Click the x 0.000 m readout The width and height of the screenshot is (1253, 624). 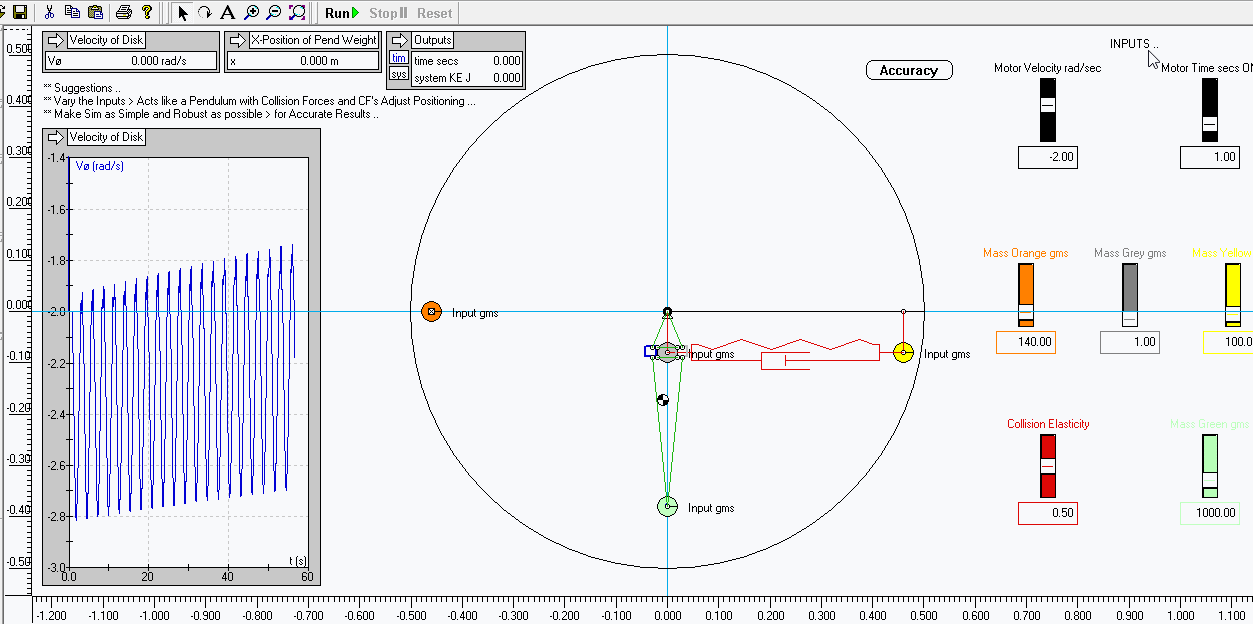(x=303, y=61)
